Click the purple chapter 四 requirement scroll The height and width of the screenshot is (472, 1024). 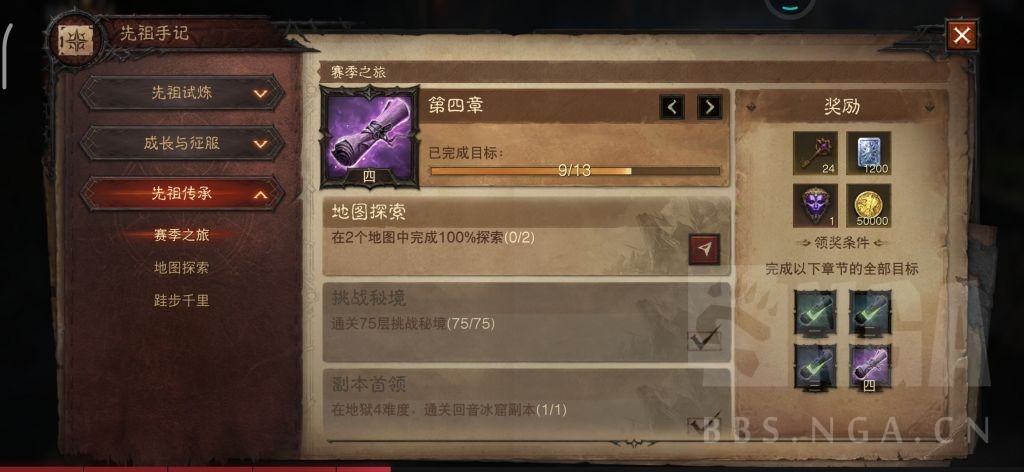(x=870, y=368)
